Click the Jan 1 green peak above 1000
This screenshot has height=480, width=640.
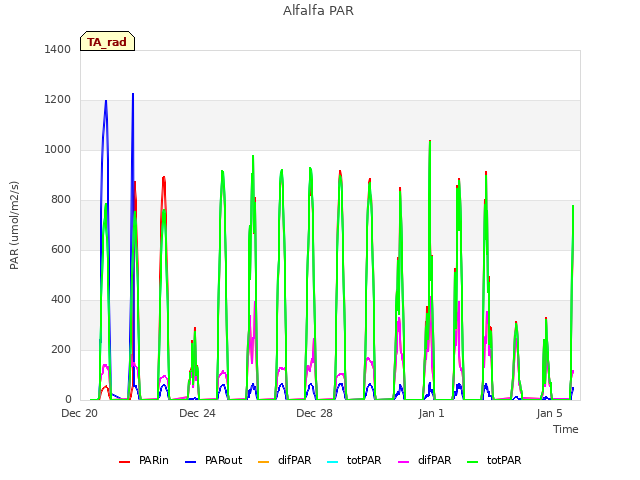pos(430,142)
